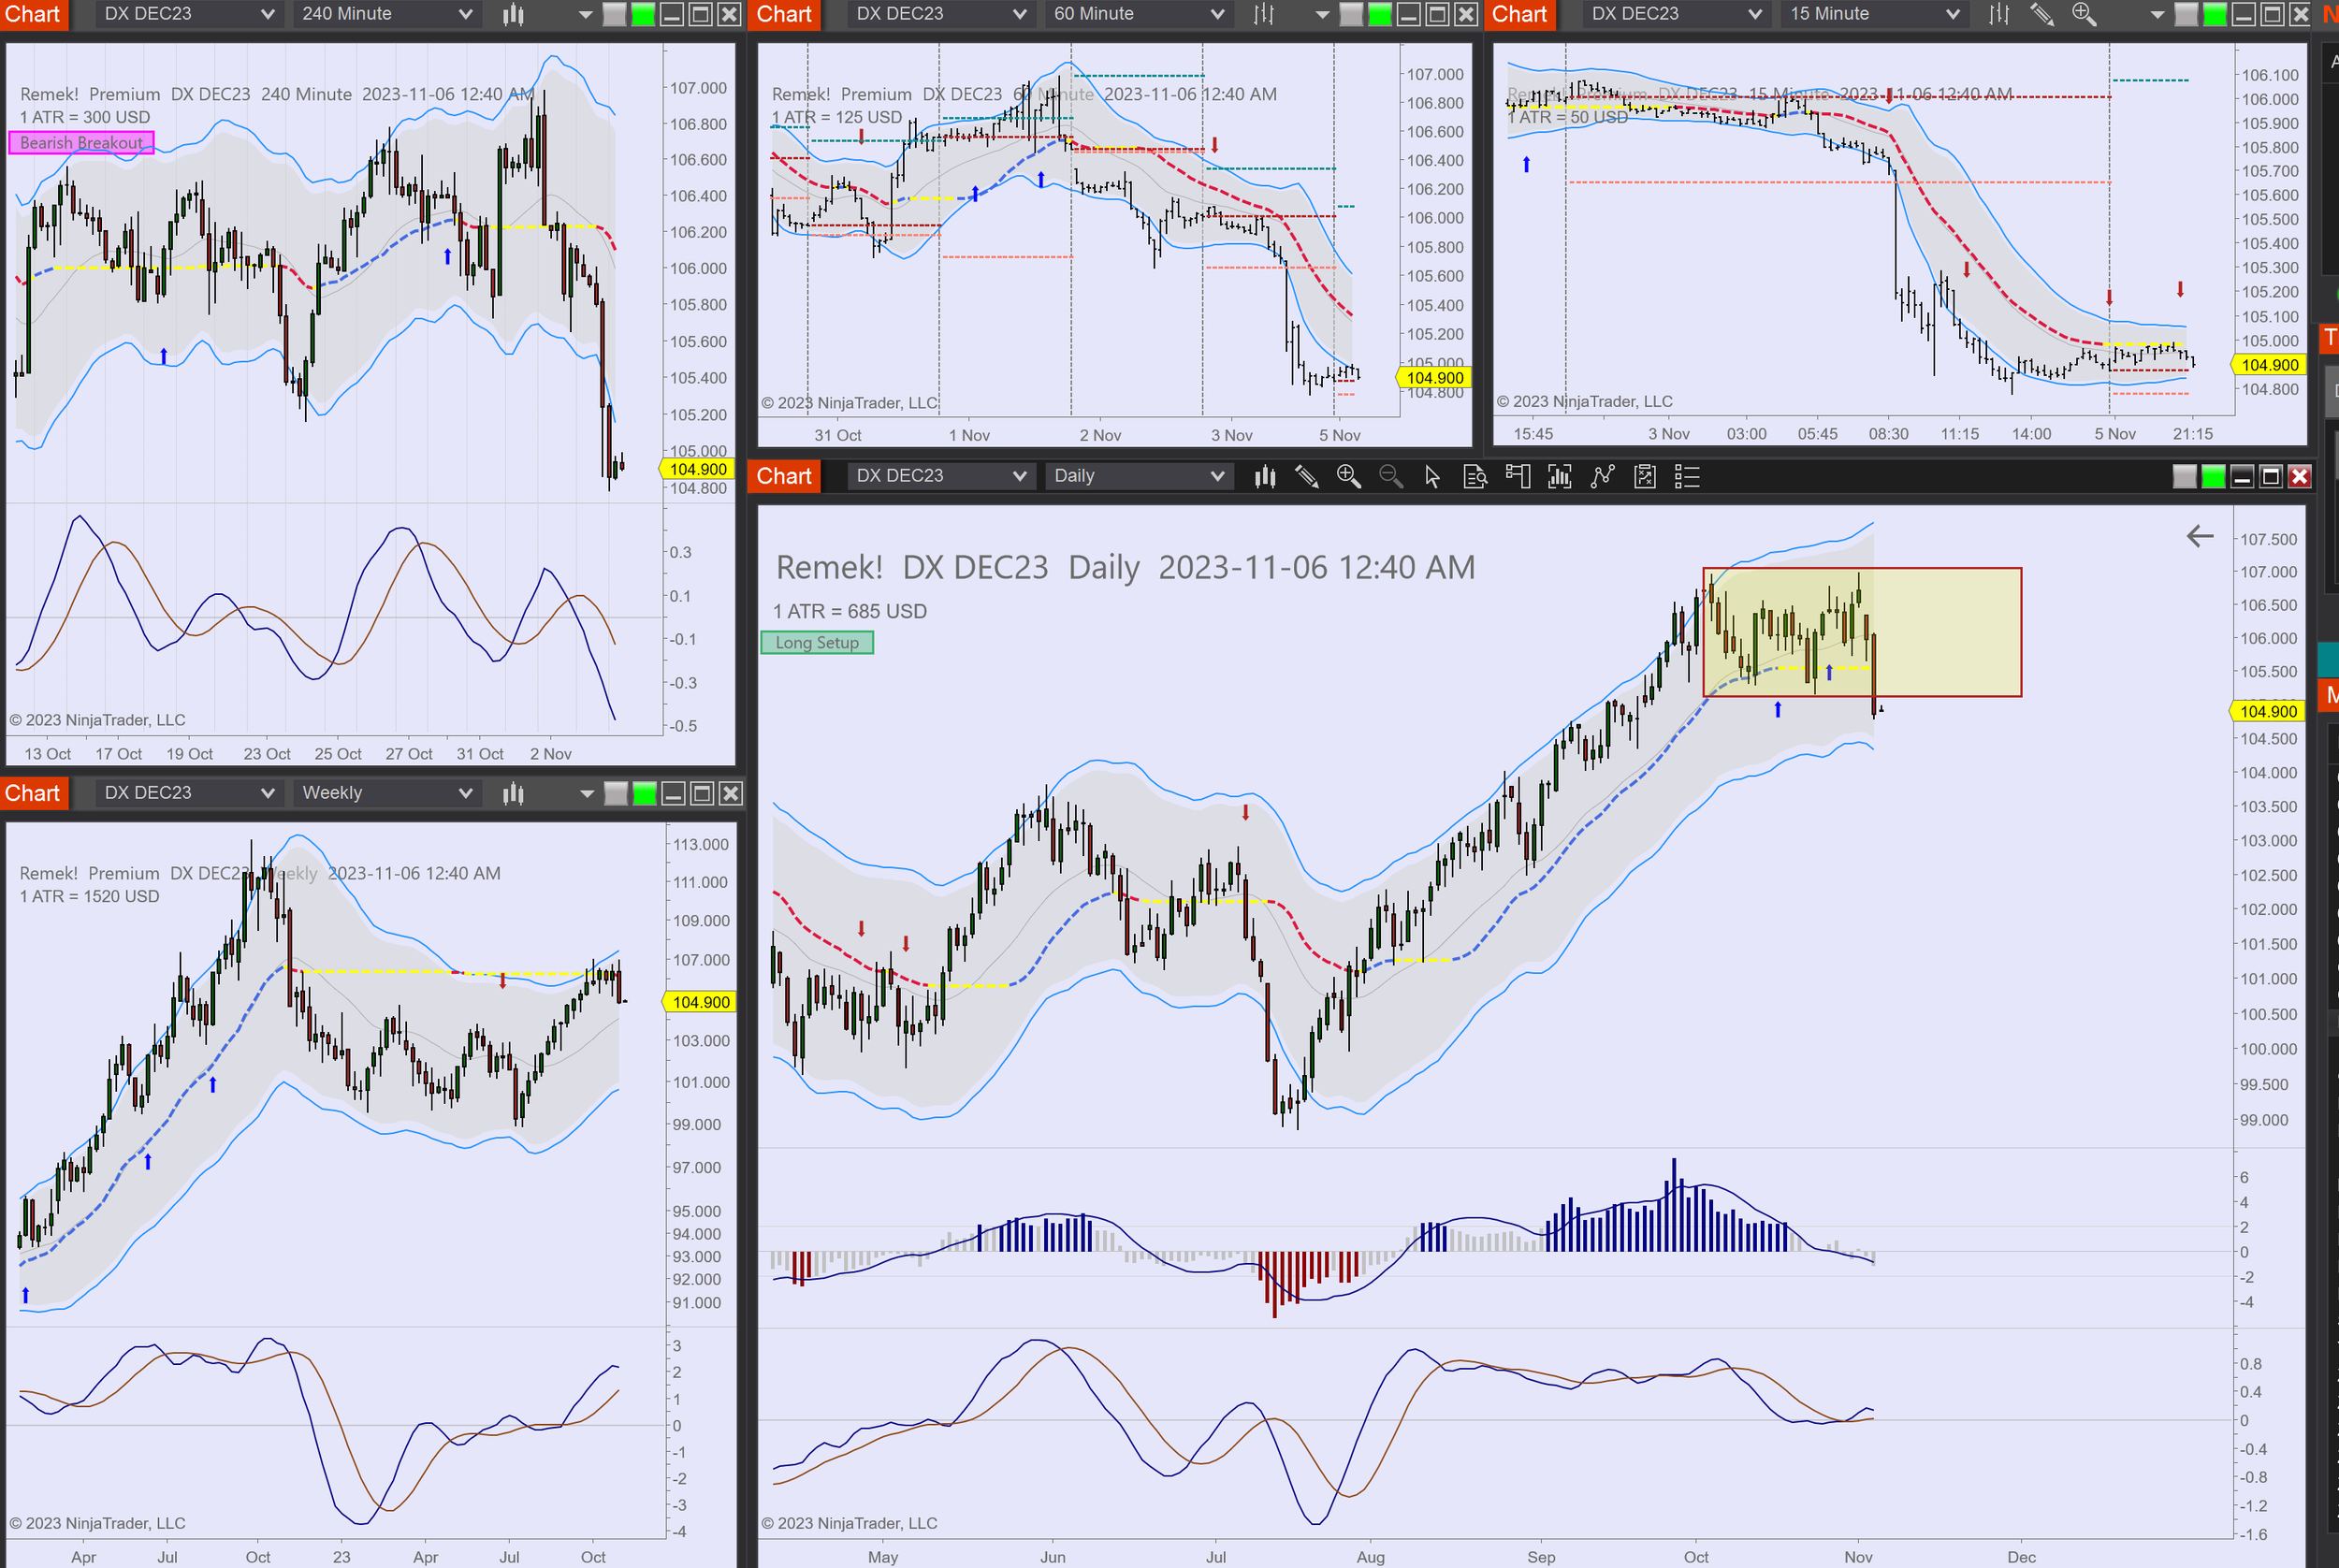Open DX DEC23 instrument dropdown on Daily chart
Viewport: 2339px width, 1568px height.
point(940,476)
